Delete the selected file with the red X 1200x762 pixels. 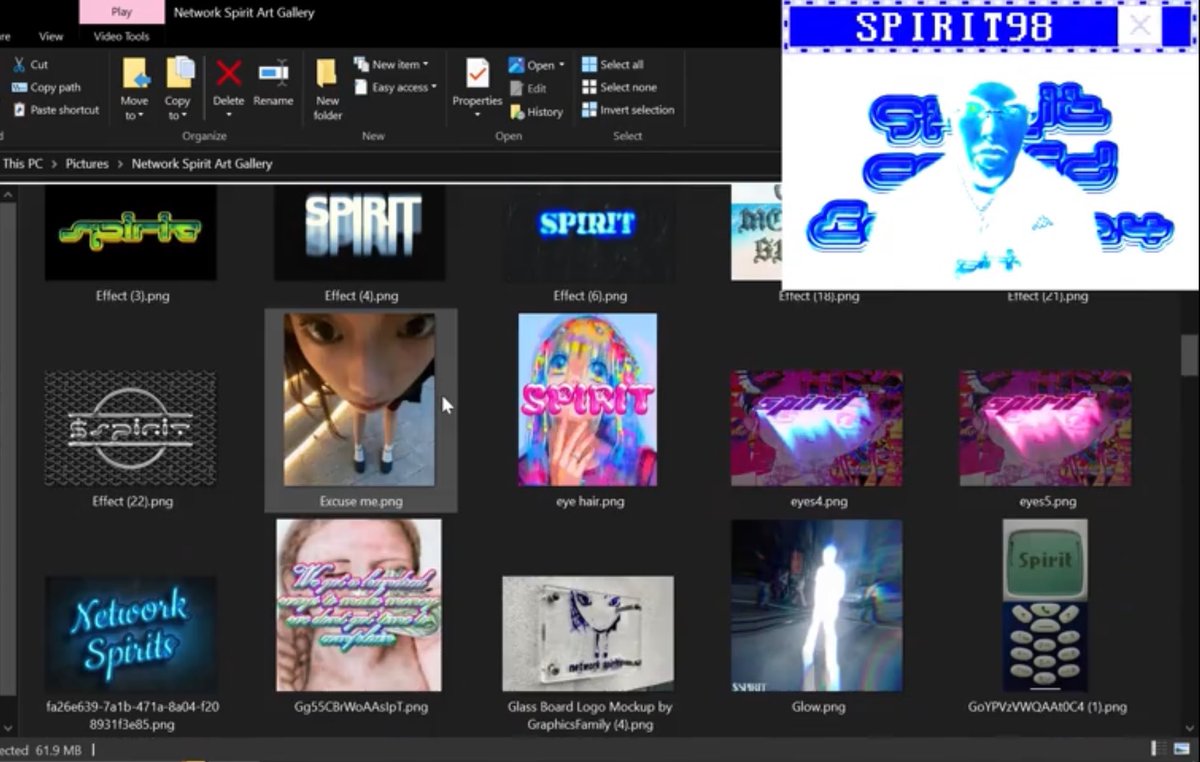229,73
